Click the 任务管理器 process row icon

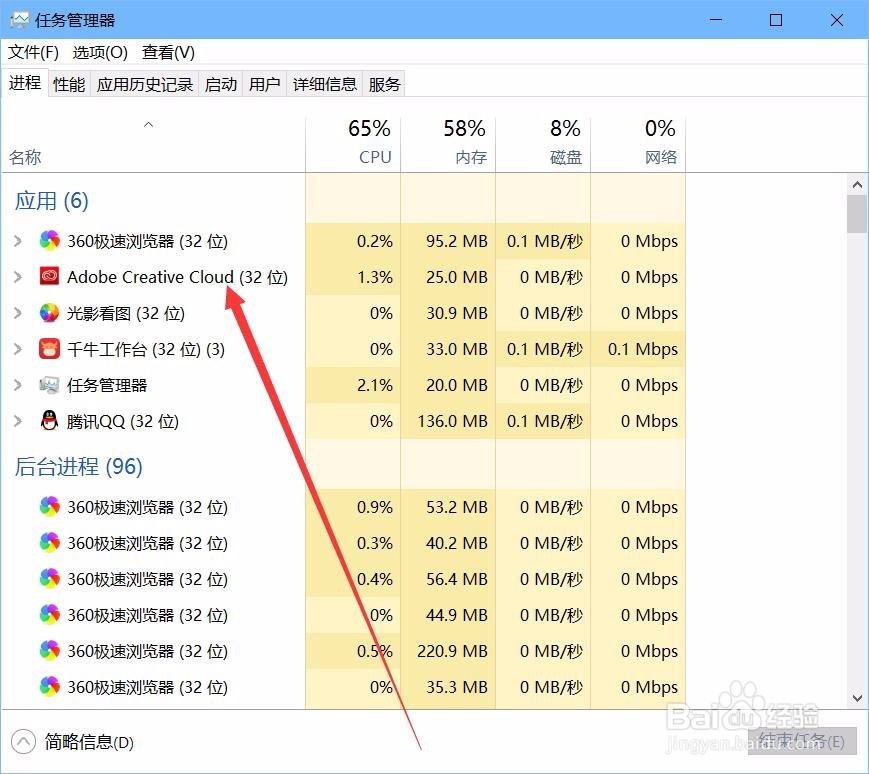tap(49, 385)
